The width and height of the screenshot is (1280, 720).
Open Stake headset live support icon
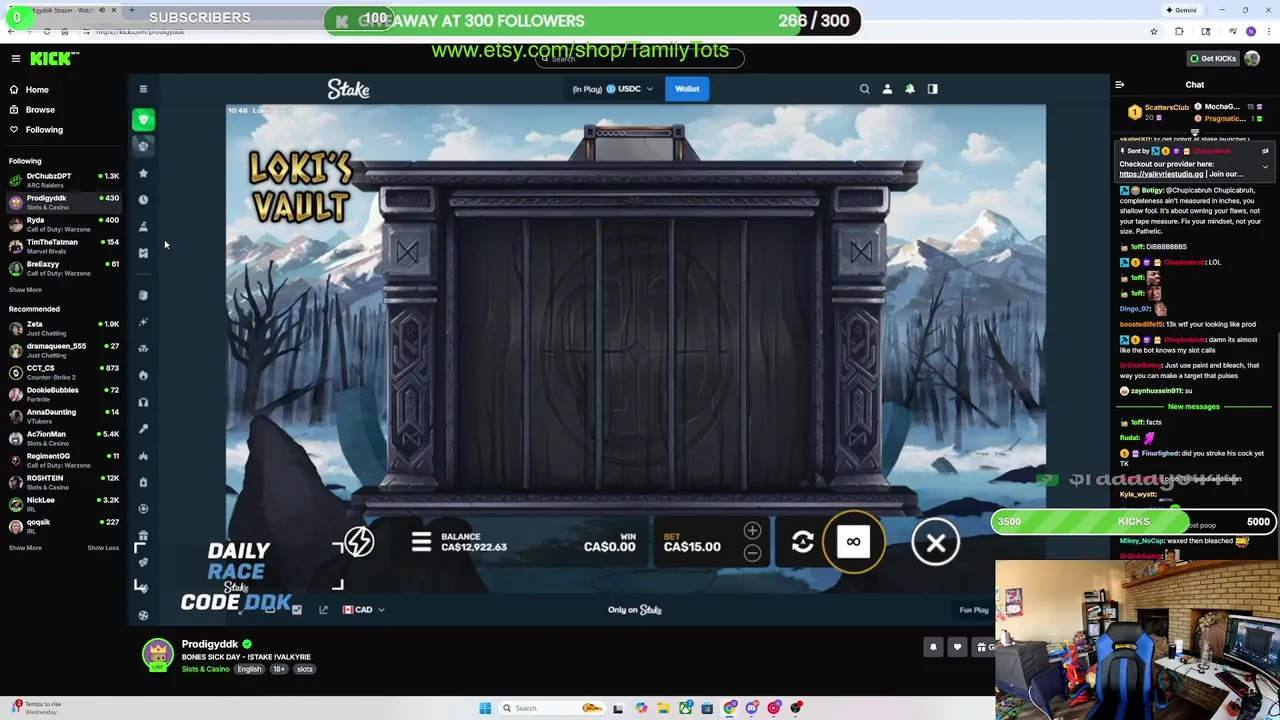click(143, 402)
